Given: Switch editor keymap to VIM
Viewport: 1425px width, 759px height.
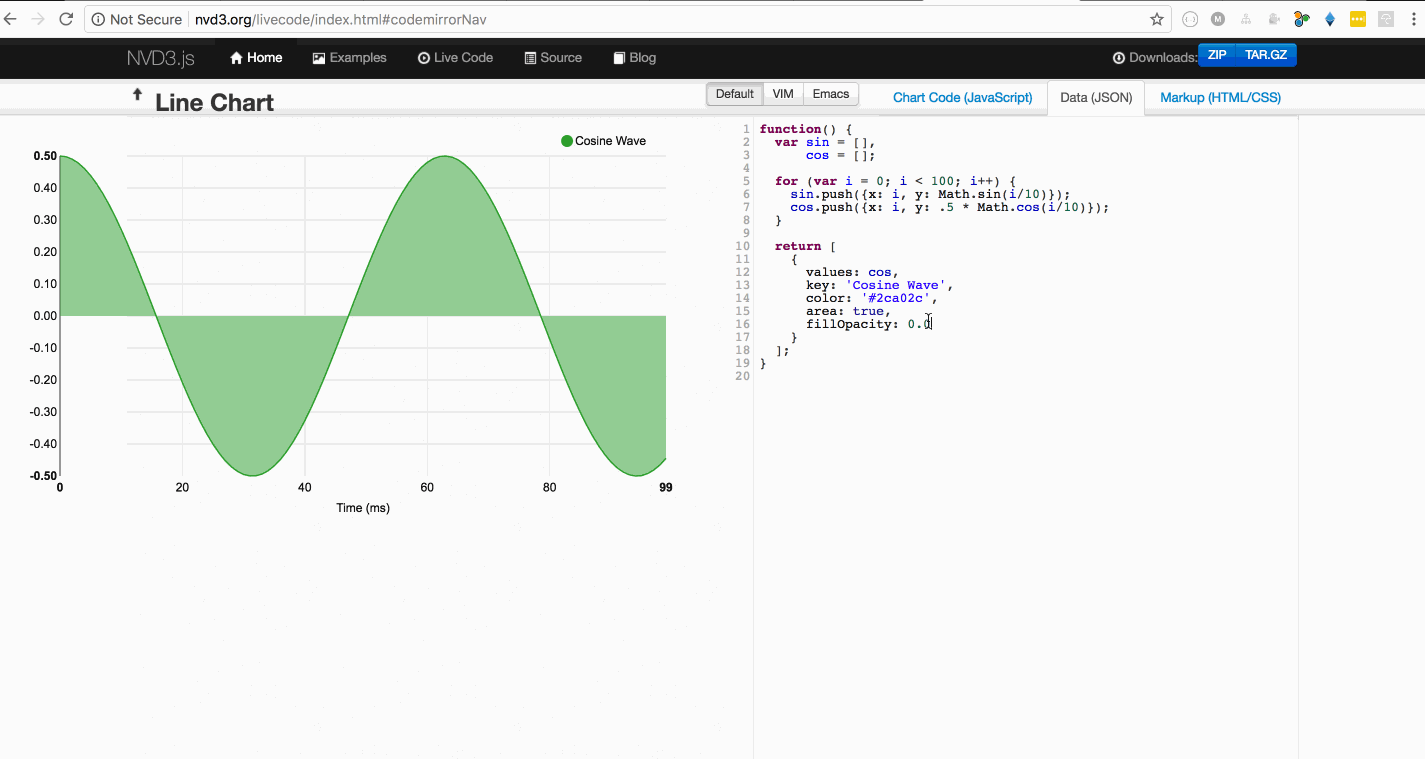Looking at the screenshot, I should click(783, 94).
